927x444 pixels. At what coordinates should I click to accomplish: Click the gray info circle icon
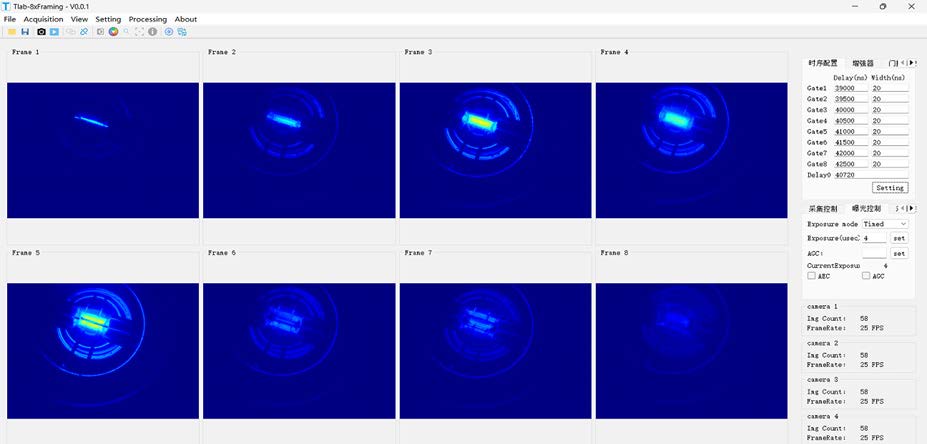[x=152, y=32]
